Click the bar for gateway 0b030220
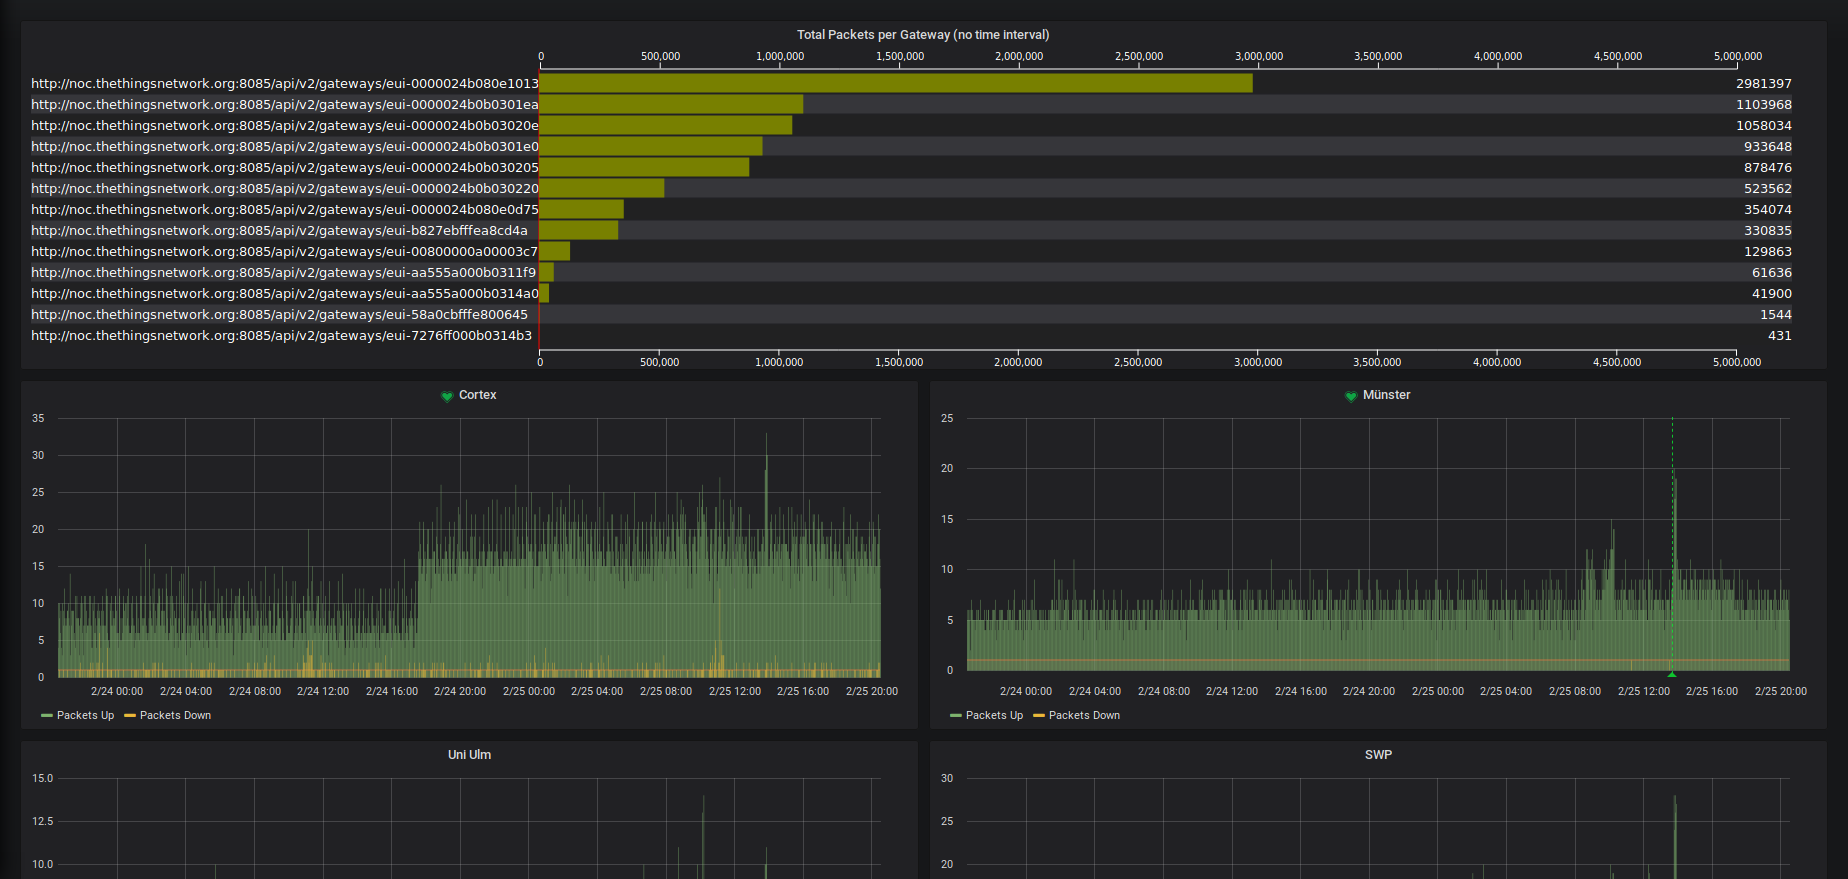This screenshot has width=1848, height=879. tap(602, 188)
